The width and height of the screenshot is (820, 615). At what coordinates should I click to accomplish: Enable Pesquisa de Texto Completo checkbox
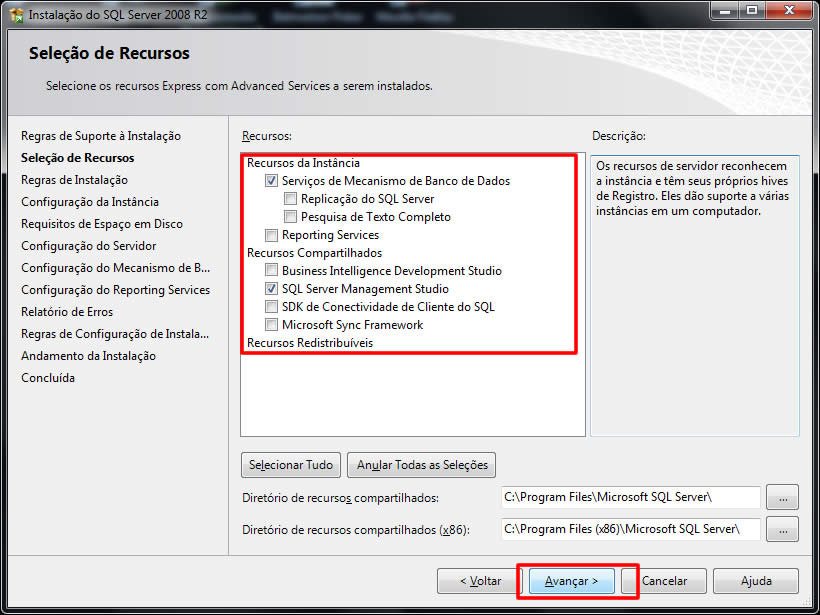click(x=291, y=217)
